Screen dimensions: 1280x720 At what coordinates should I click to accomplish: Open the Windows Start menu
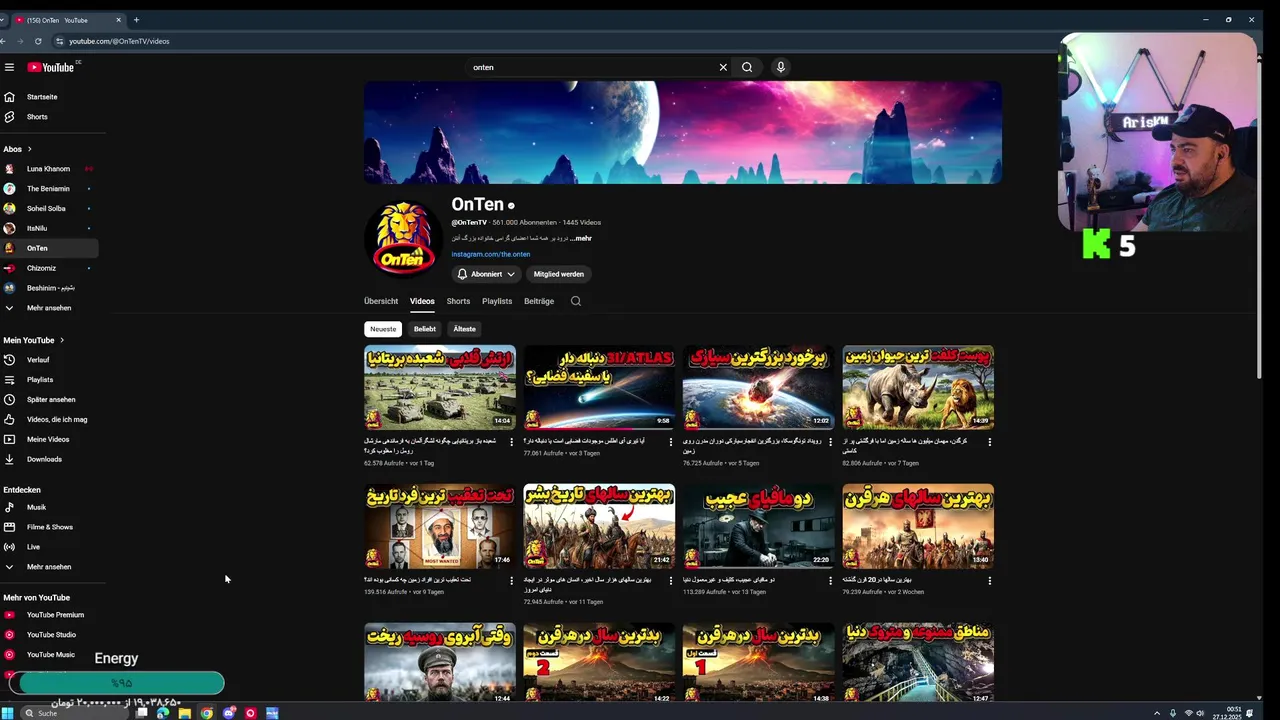(8, 713)
